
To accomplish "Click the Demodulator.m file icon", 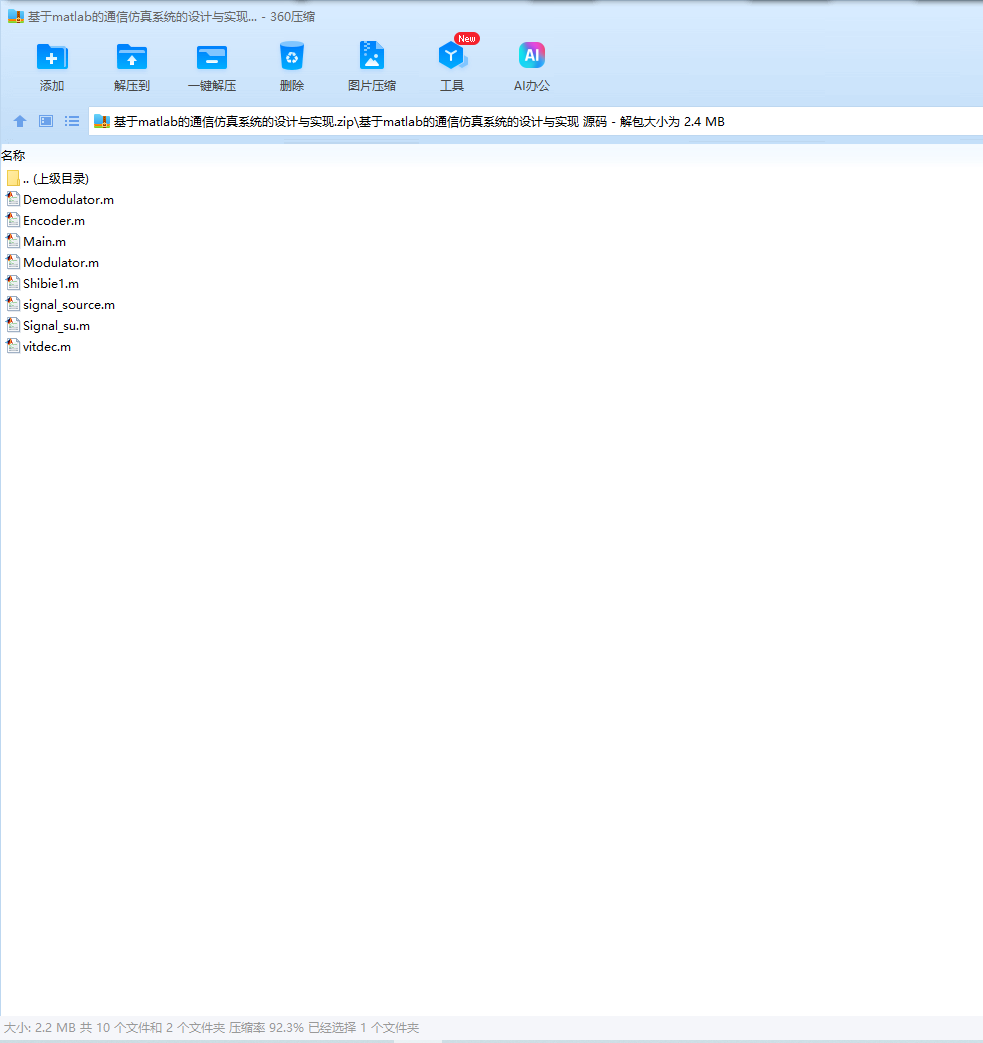I will 13,199.
